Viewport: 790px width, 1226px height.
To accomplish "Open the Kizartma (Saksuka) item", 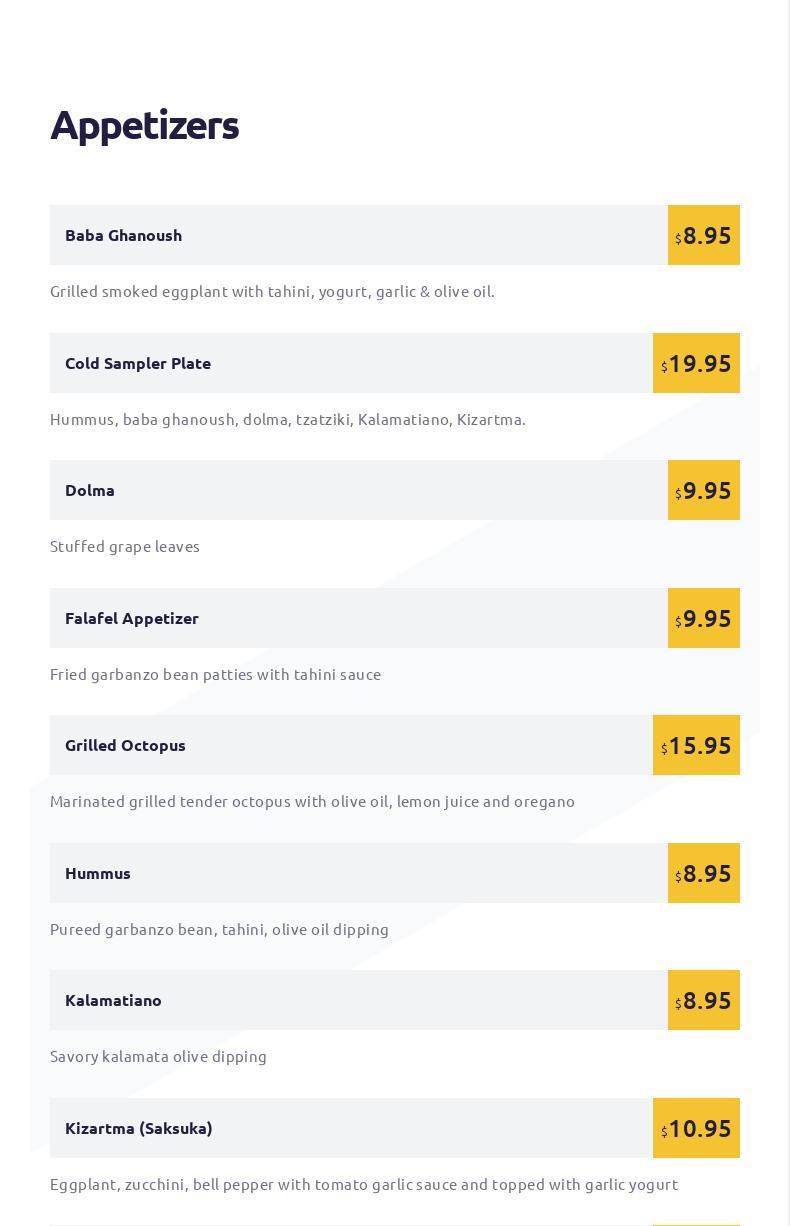I will [139, 1128].
